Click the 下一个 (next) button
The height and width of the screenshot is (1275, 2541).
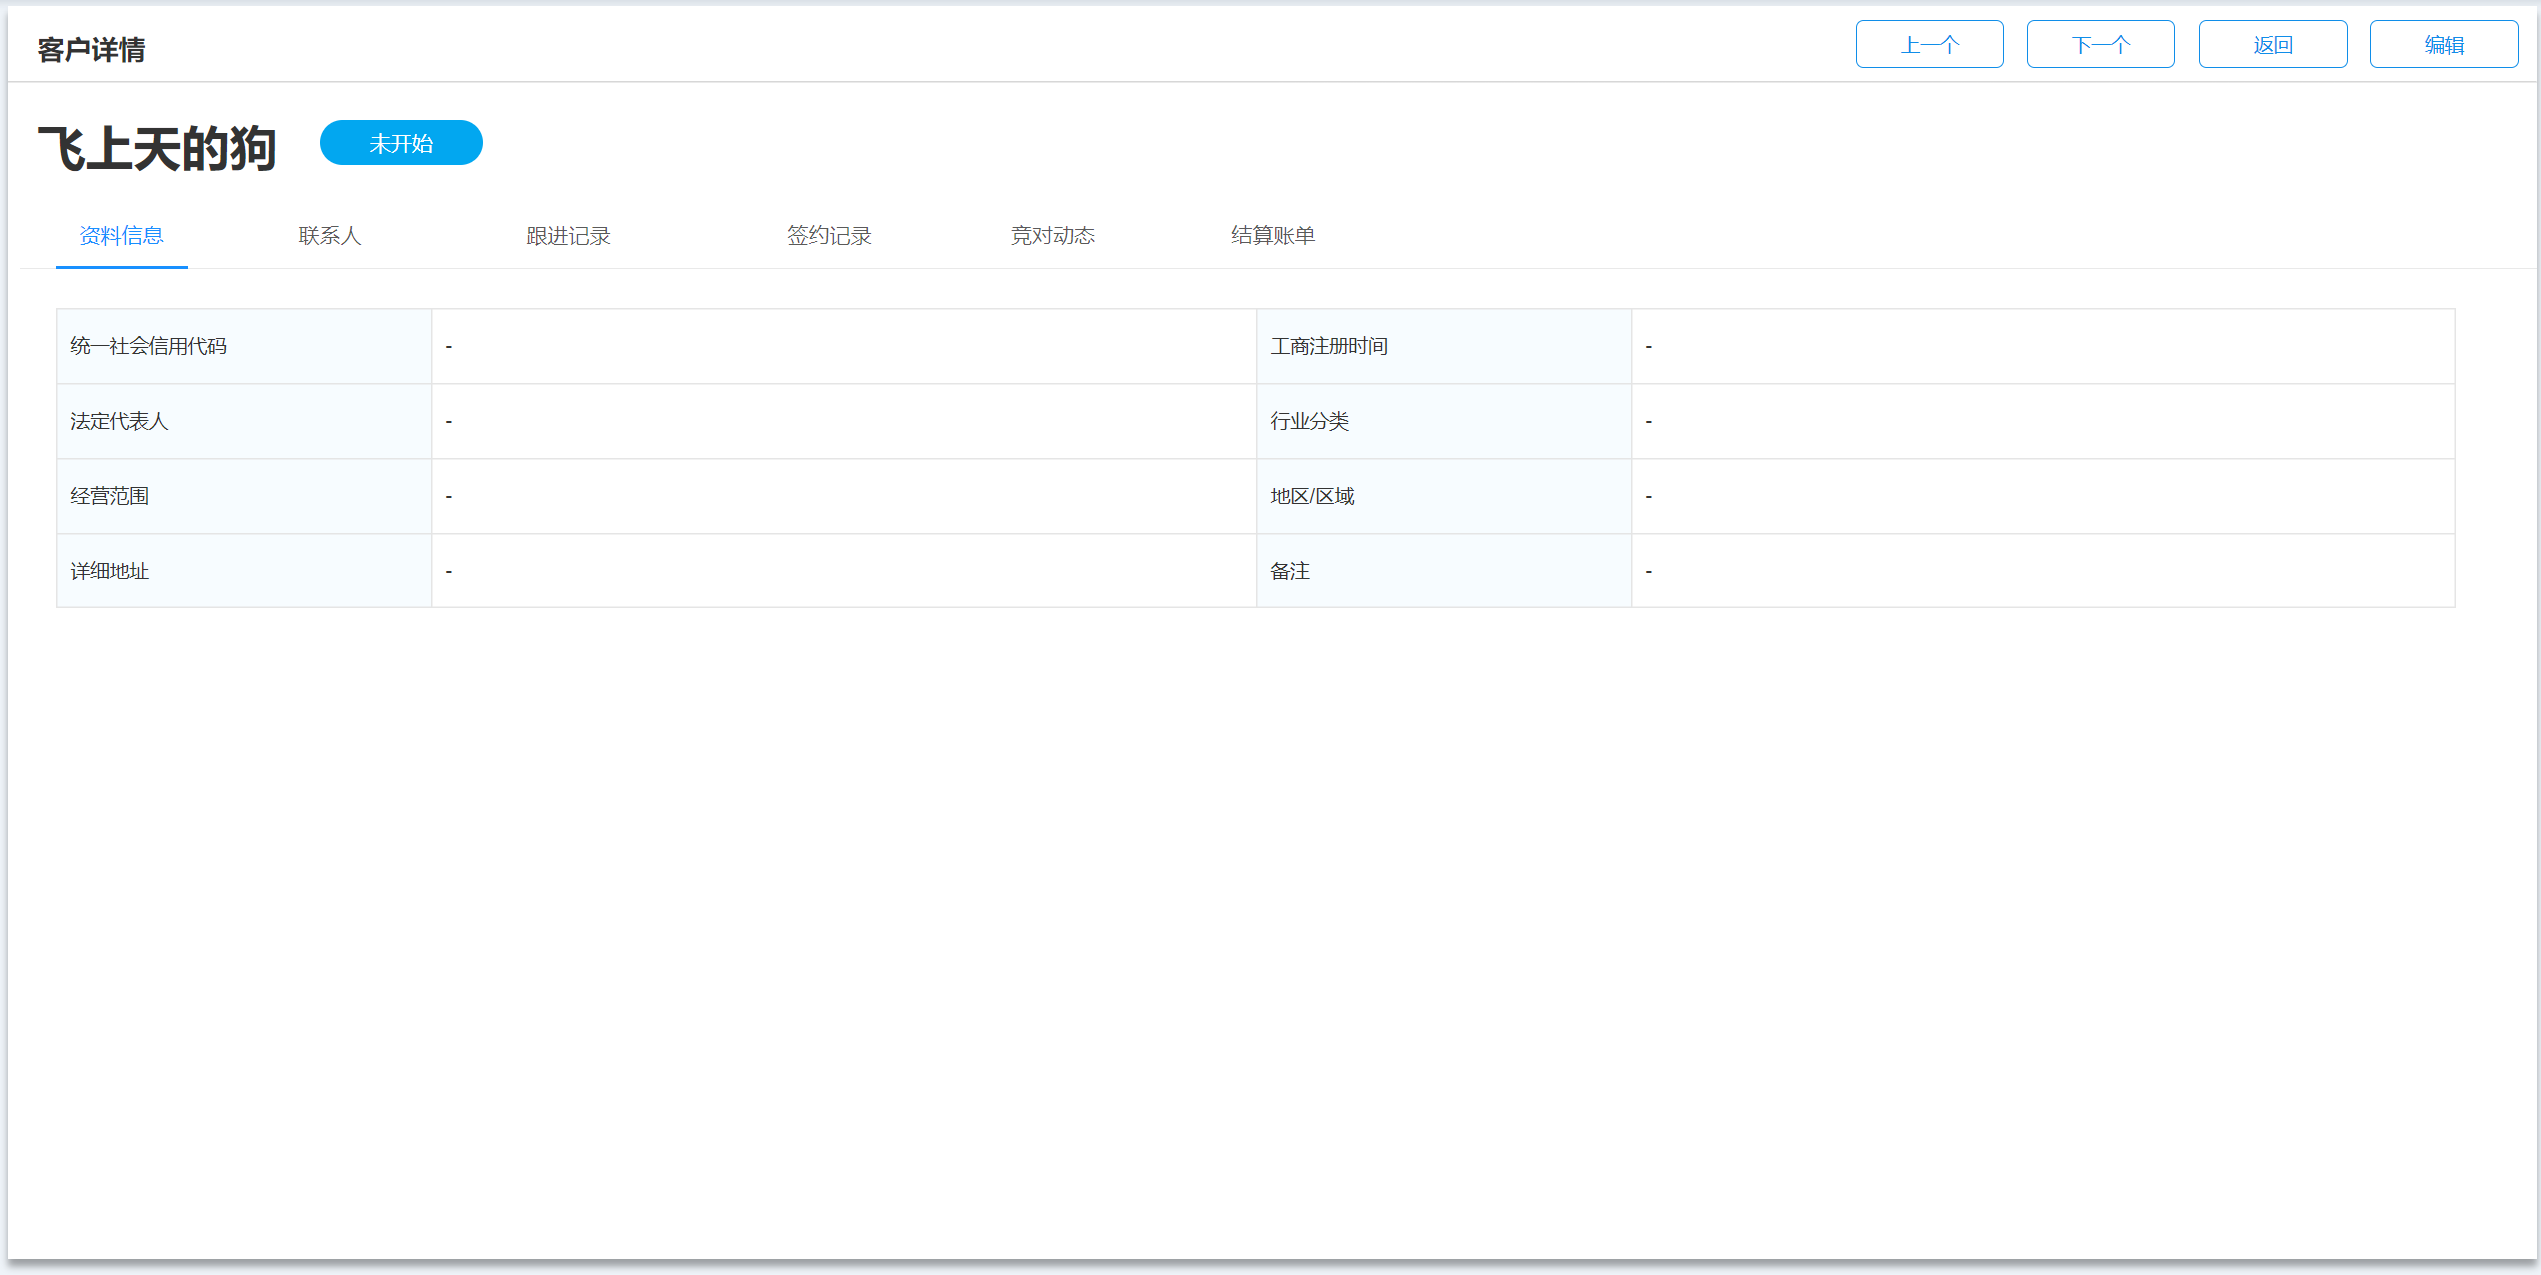[x=2100, y=45]
